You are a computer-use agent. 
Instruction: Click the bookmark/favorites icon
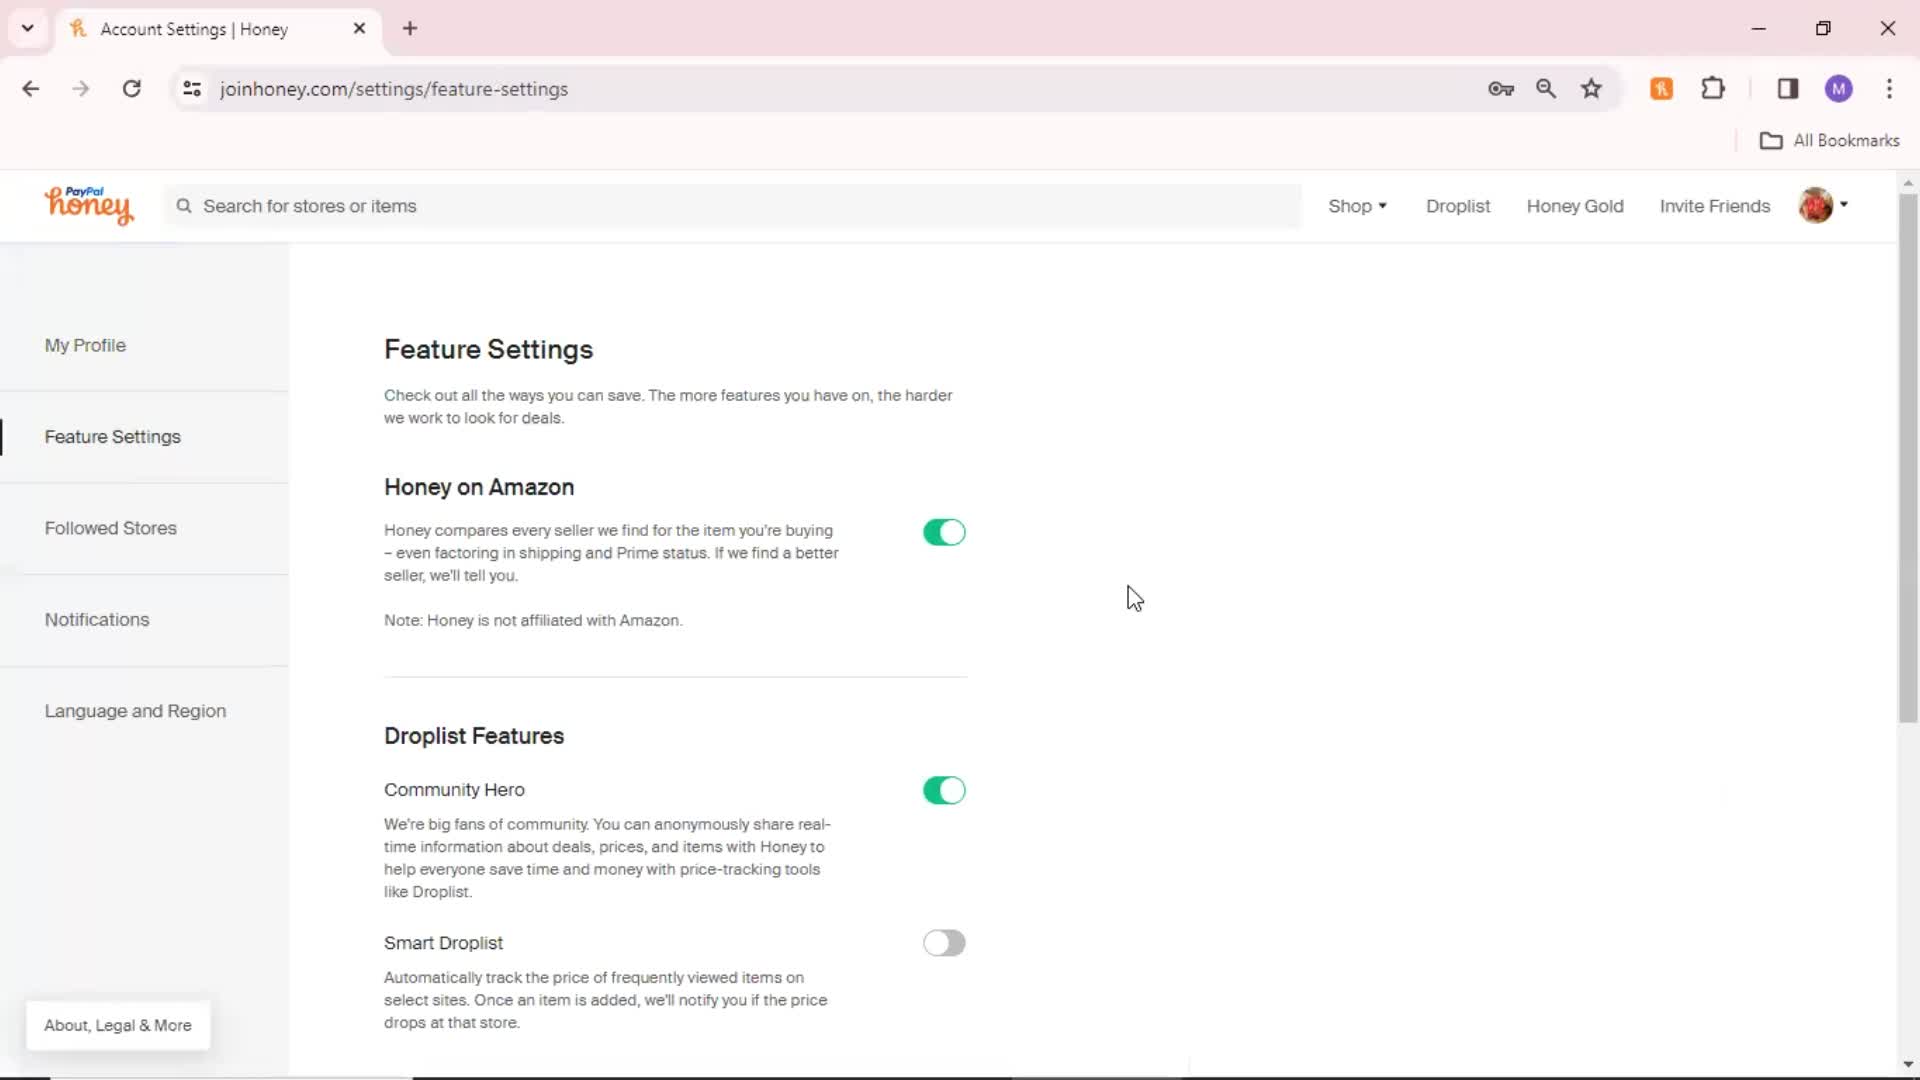click(x=1592, y=88)
